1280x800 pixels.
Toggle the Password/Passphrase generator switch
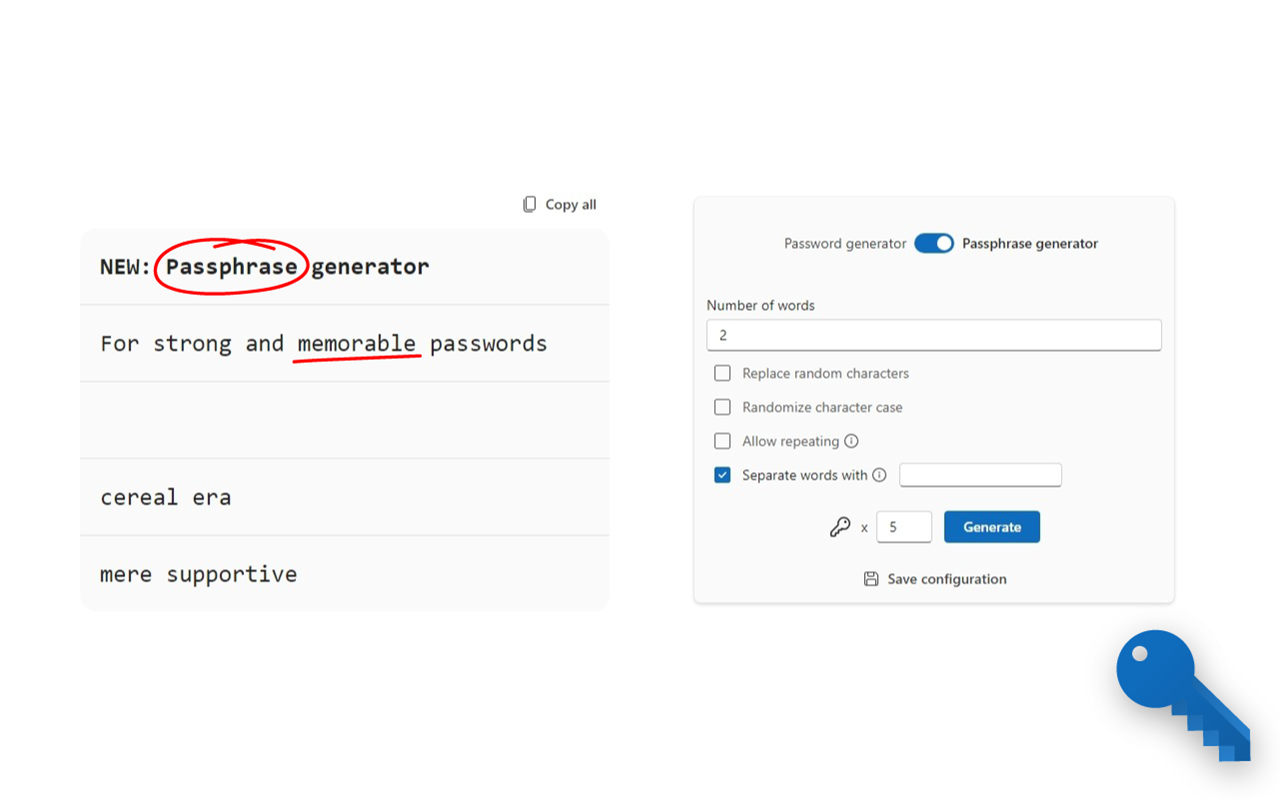point(934,244)
